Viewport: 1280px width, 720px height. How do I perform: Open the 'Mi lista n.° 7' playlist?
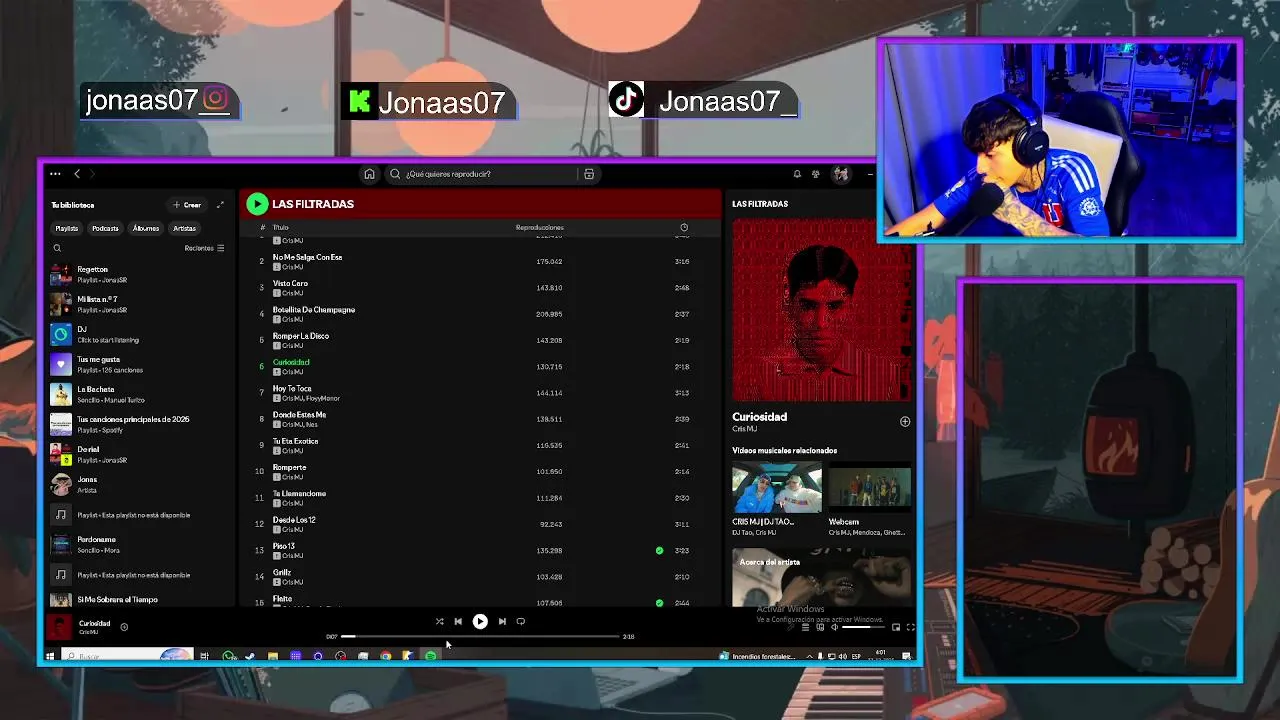pos(138,304)
